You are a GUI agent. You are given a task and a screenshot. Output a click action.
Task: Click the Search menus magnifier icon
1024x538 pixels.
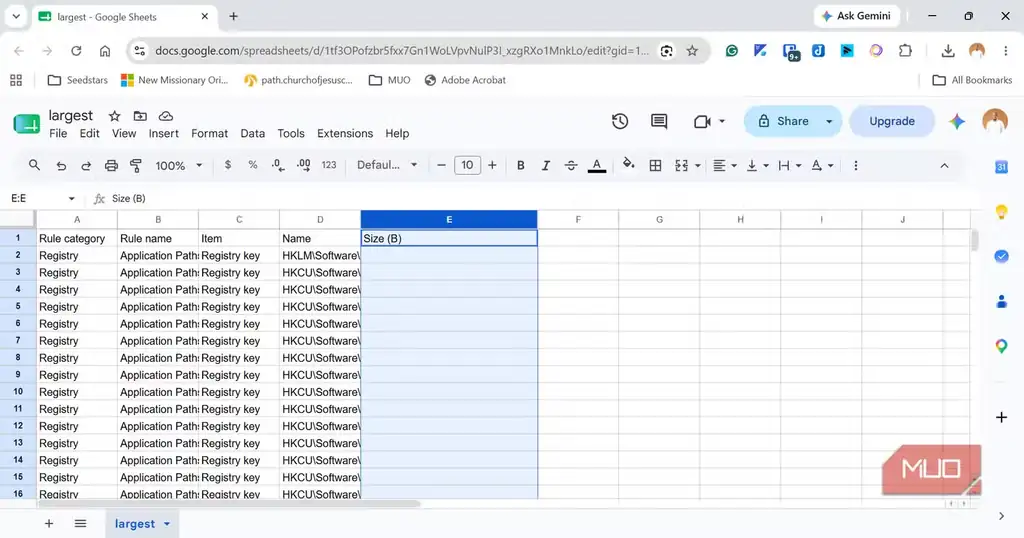(35, 165)
